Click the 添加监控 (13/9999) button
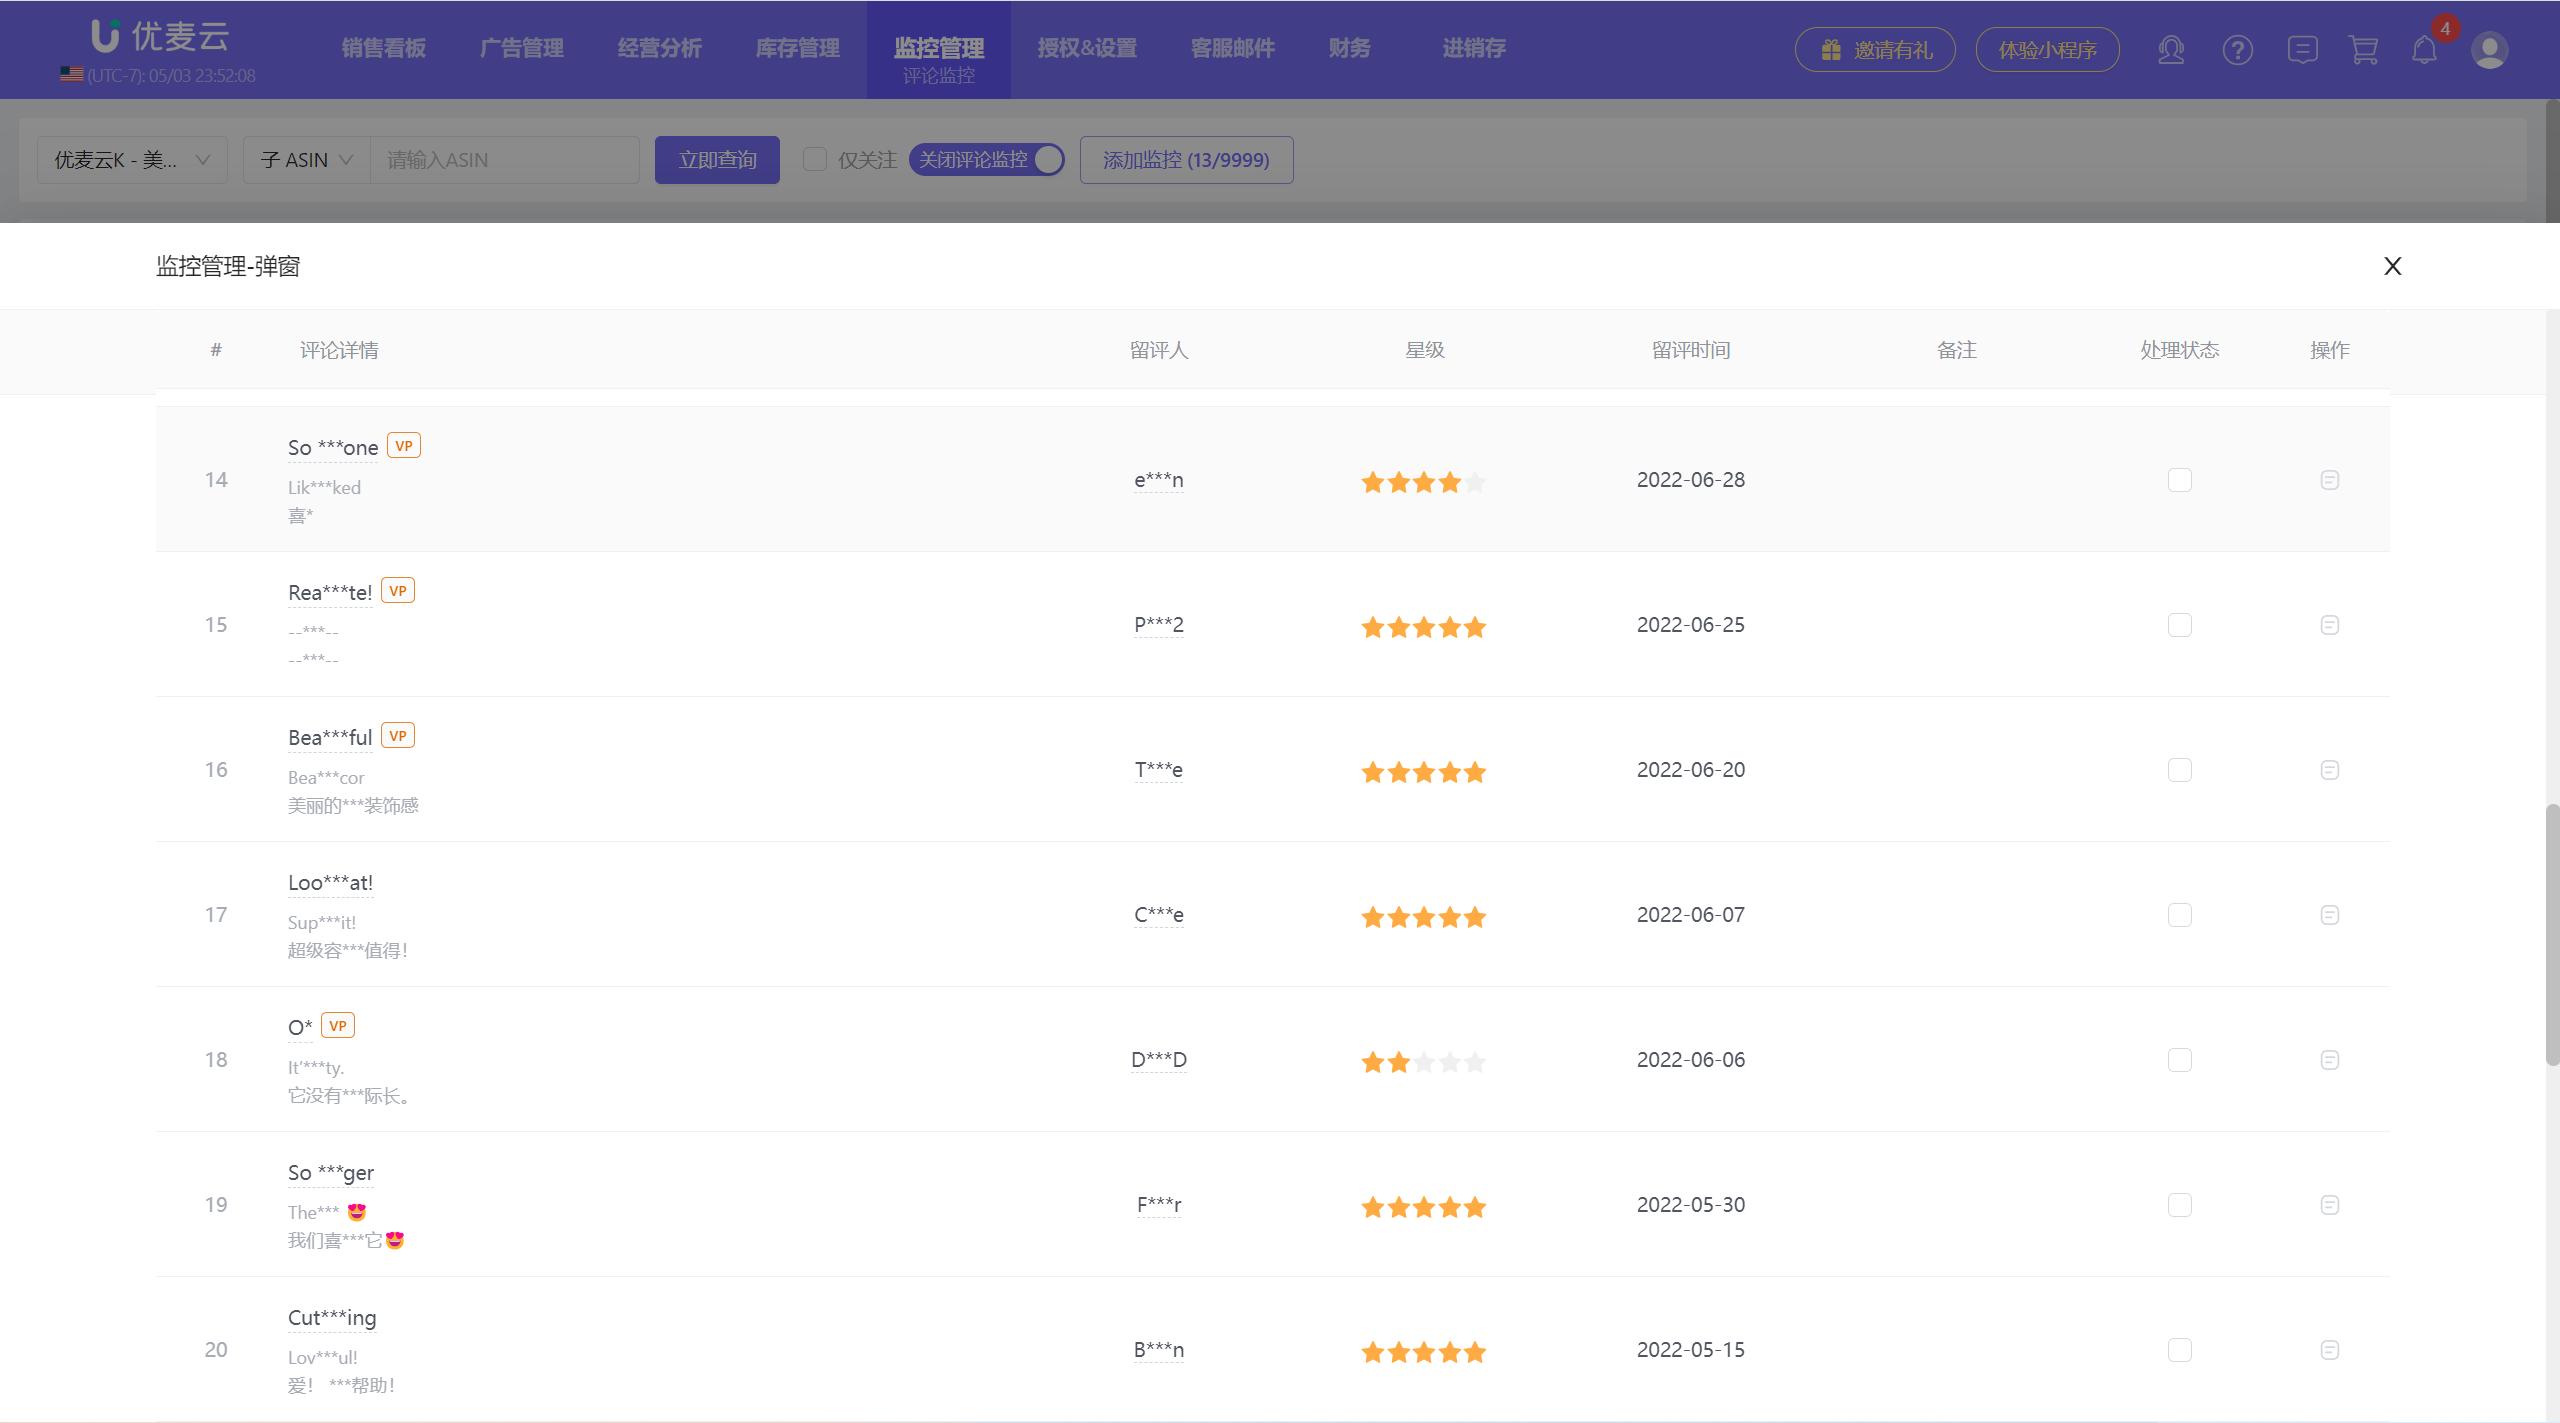The image size is (2560, 1423). tap(1186, 160)
